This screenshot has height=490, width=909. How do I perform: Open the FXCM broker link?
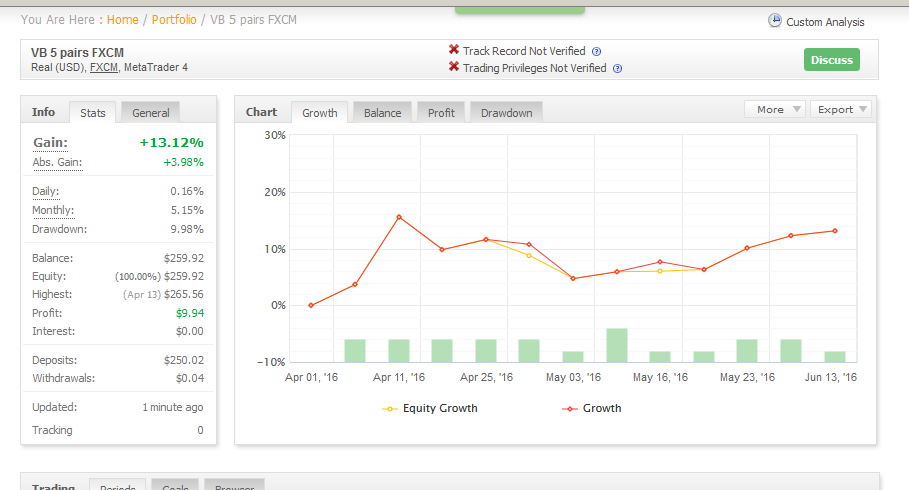click(104, 67)
